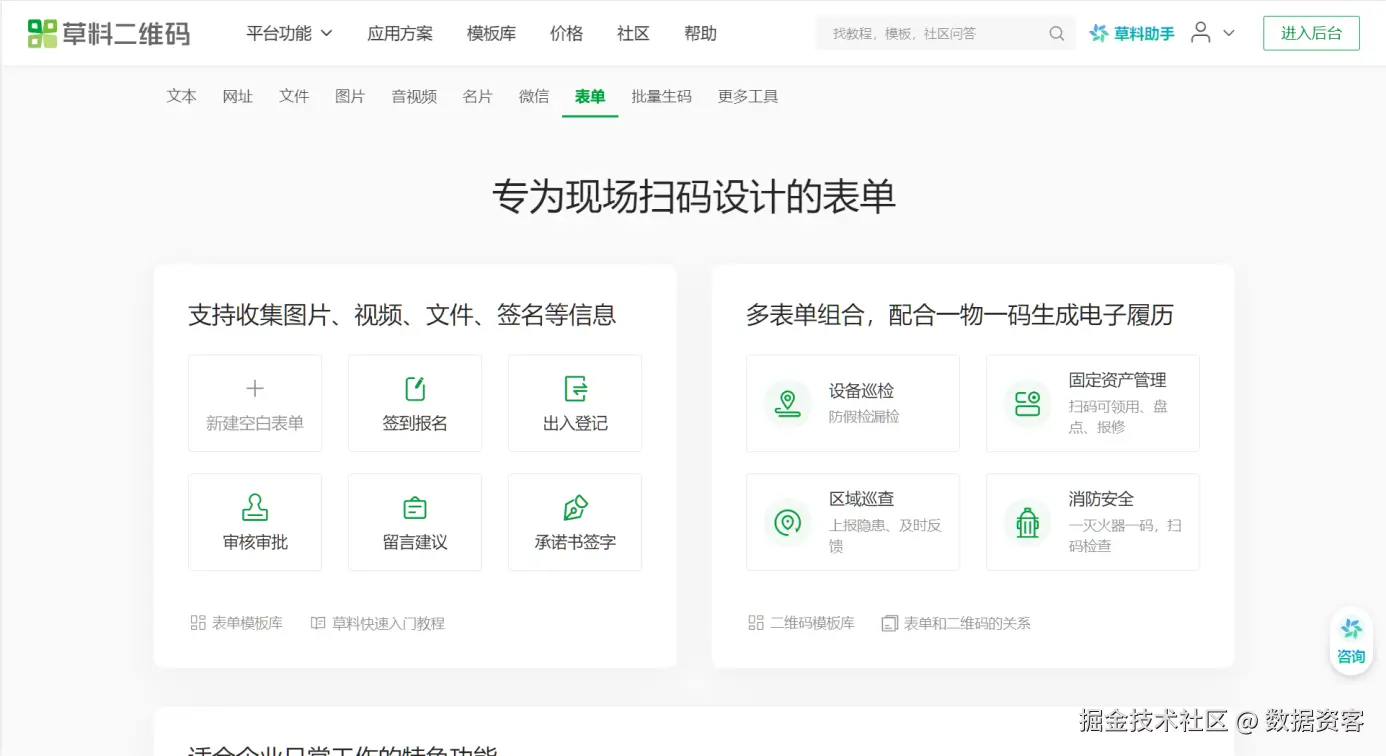This screenshot has width=1386, height=756.
Task: Open the 帮助 menu item
Action: [700, 33]
